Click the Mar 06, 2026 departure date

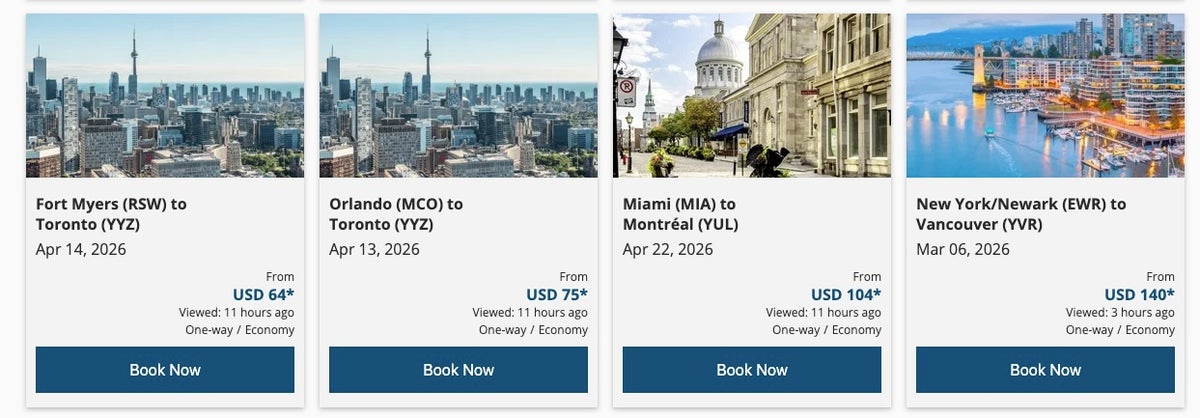(x=962, y=249)
